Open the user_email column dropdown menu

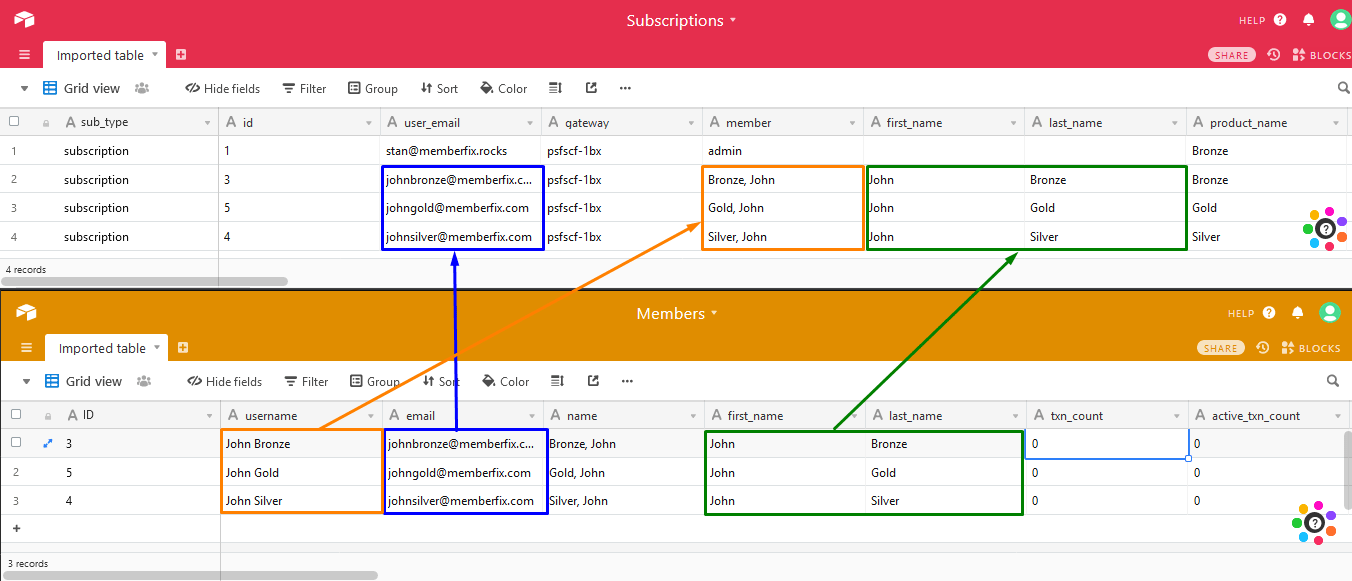point(531,123)
